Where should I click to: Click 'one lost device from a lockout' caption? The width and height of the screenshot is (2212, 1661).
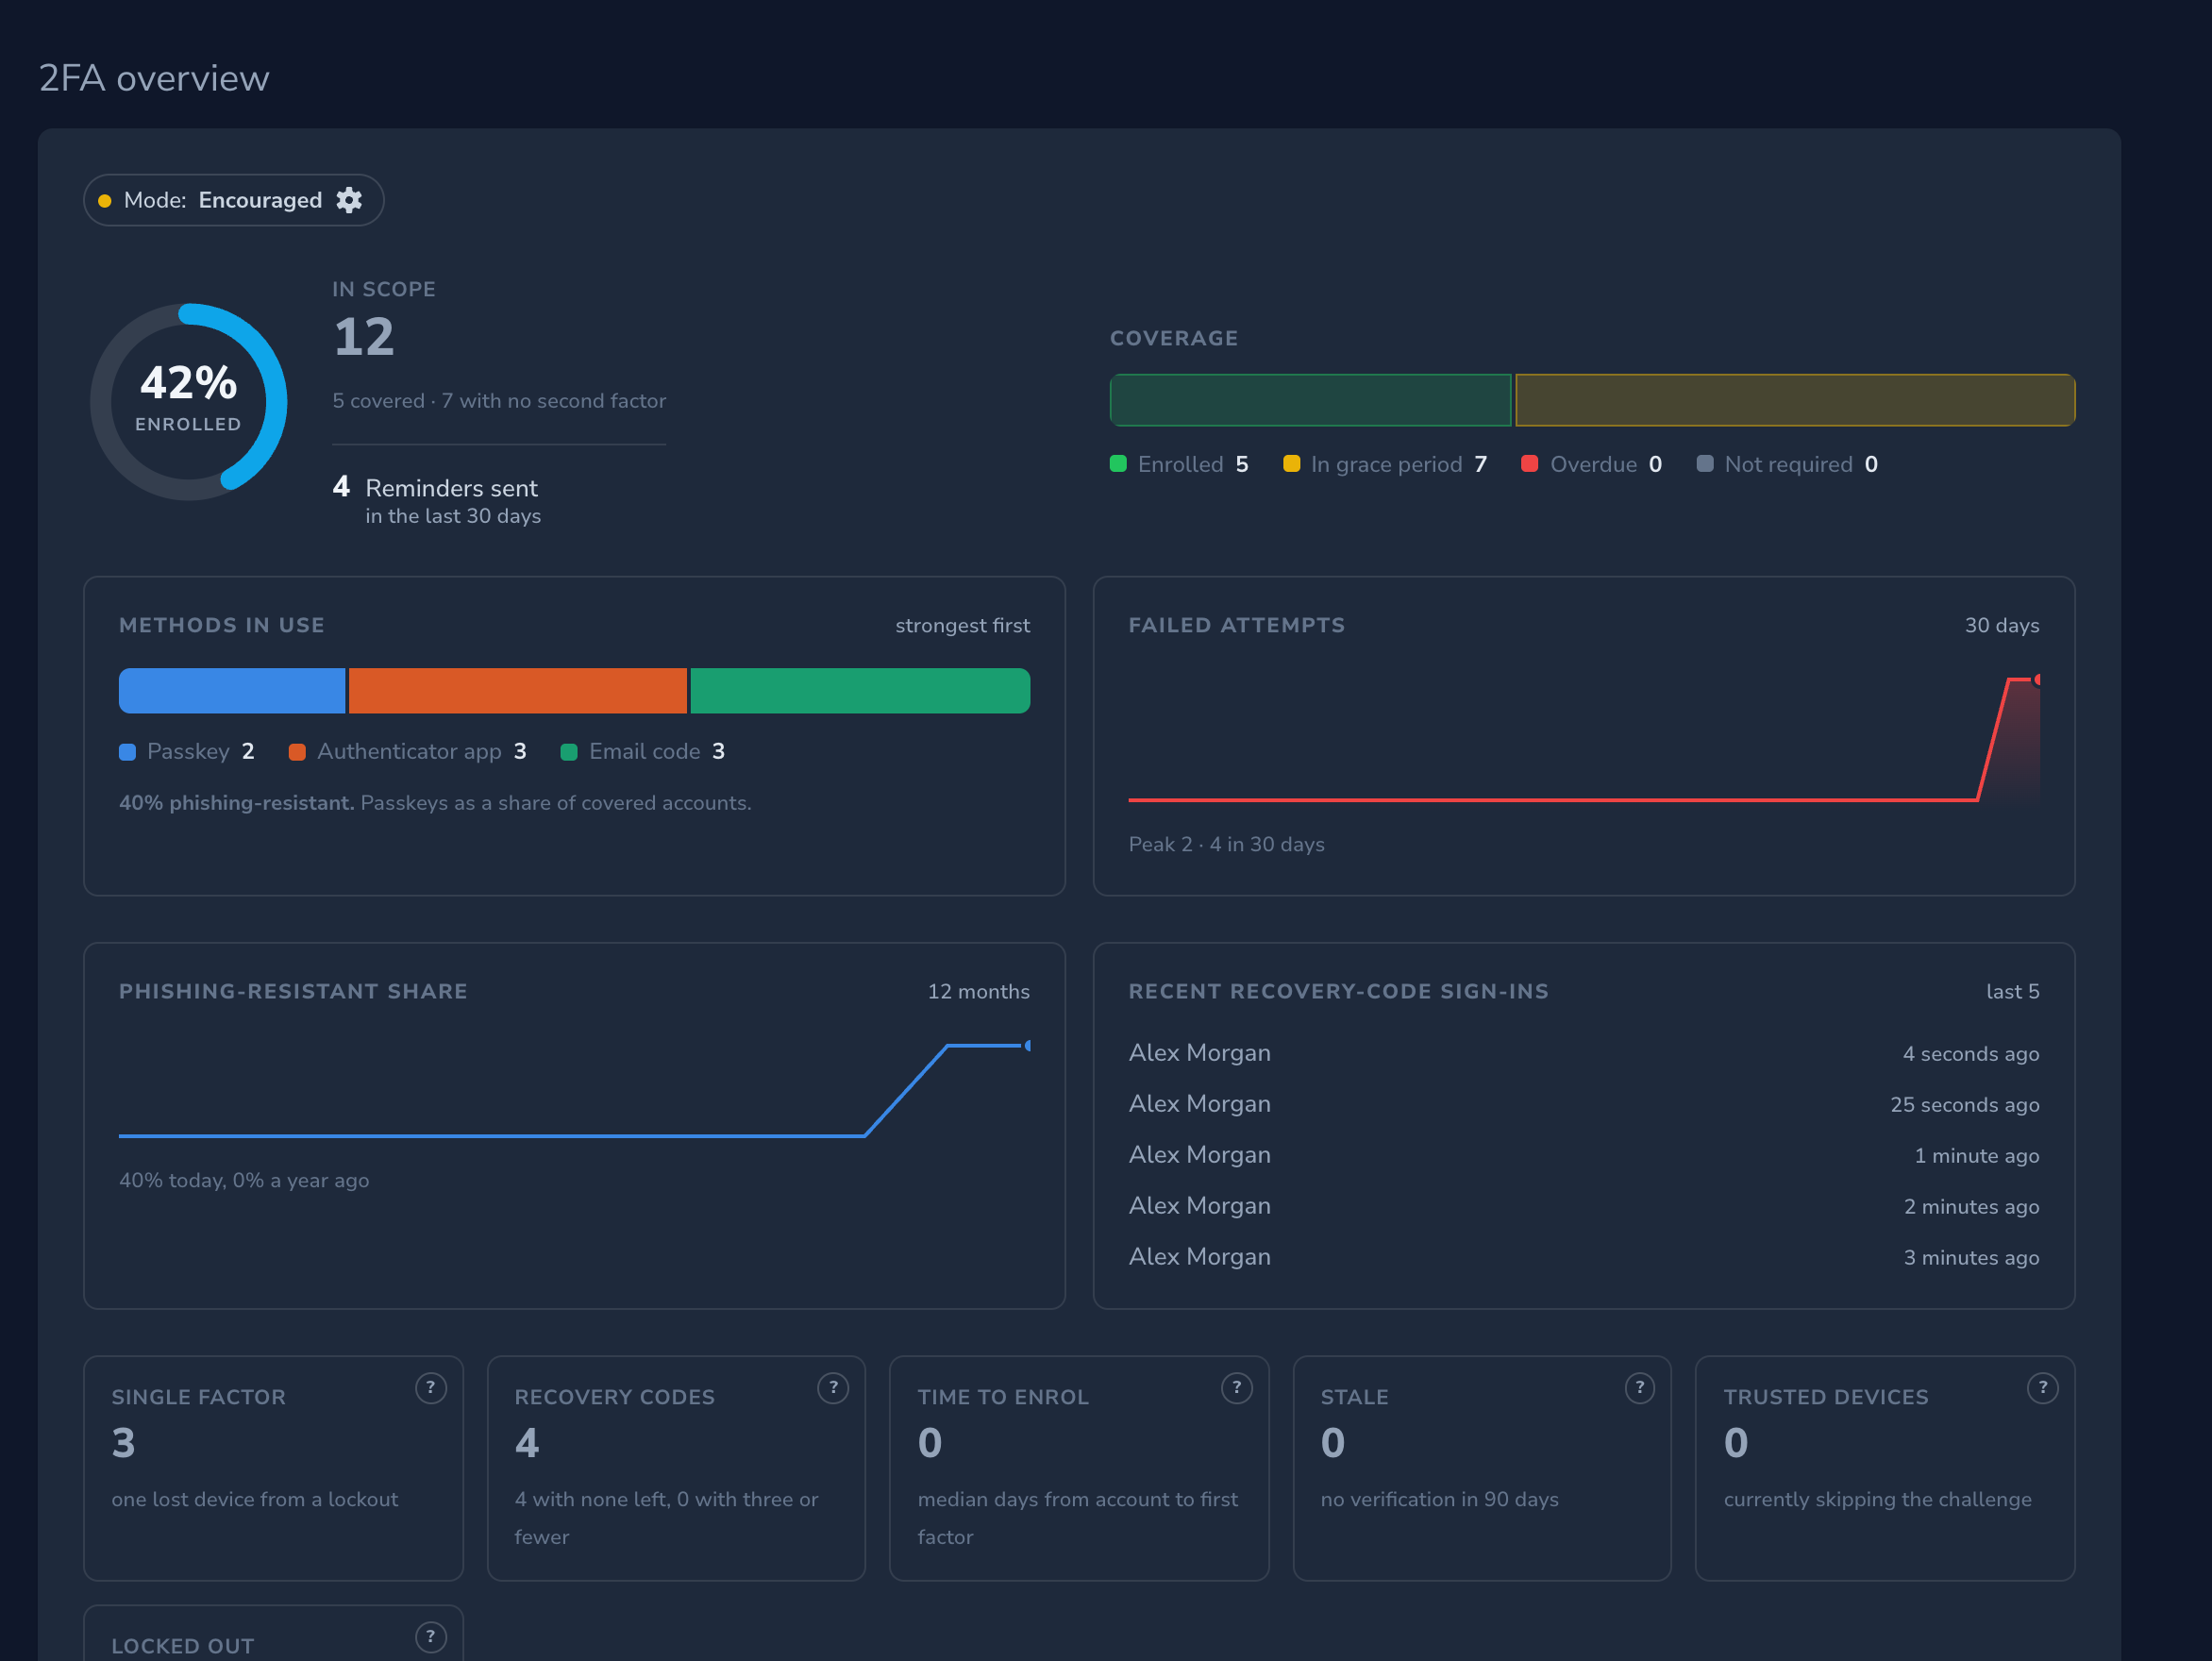(255, 1500)
